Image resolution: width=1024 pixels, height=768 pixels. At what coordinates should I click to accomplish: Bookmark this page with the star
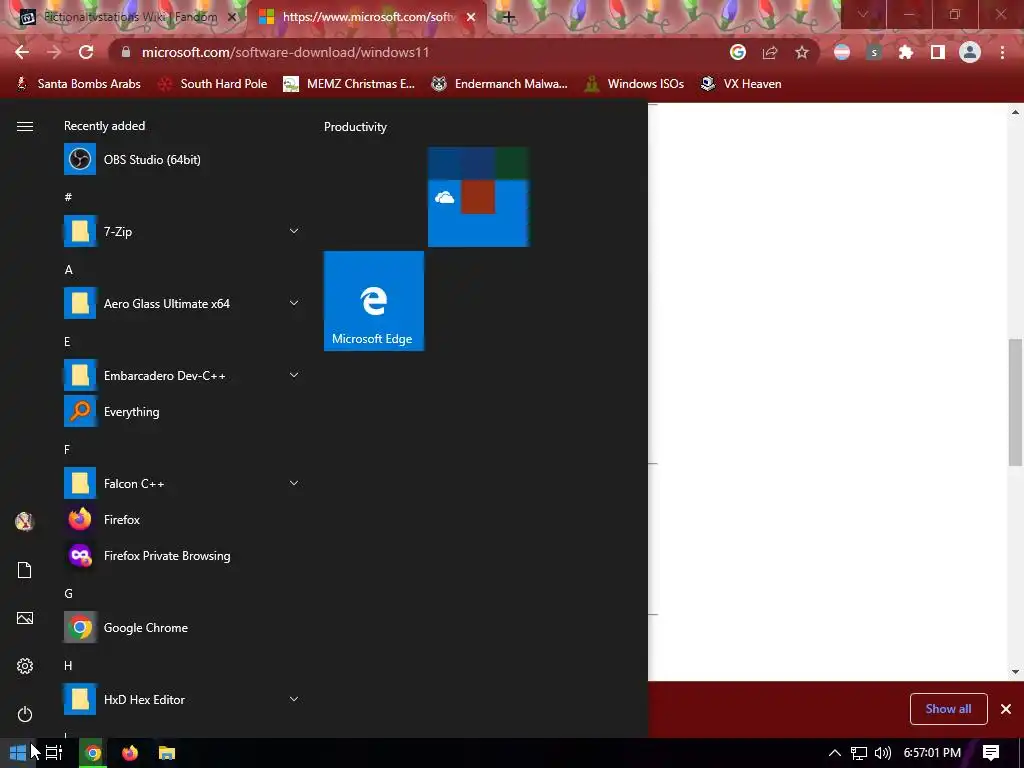click(x=802, y=52)
